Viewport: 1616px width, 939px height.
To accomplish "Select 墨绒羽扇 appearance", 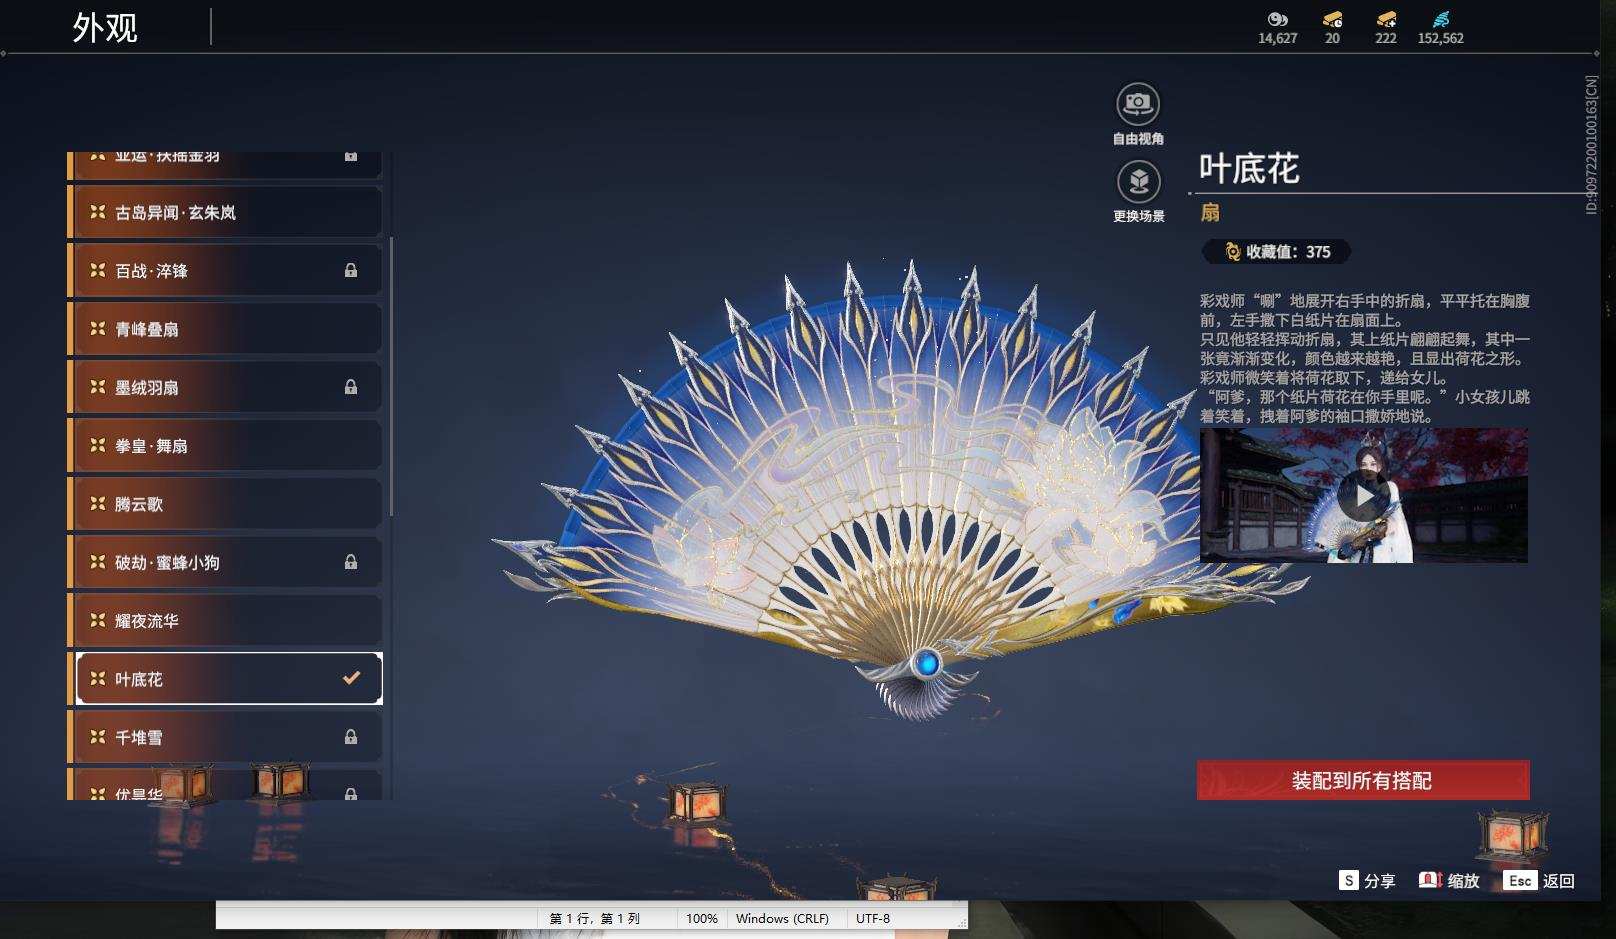I will (x=225, y=387).
